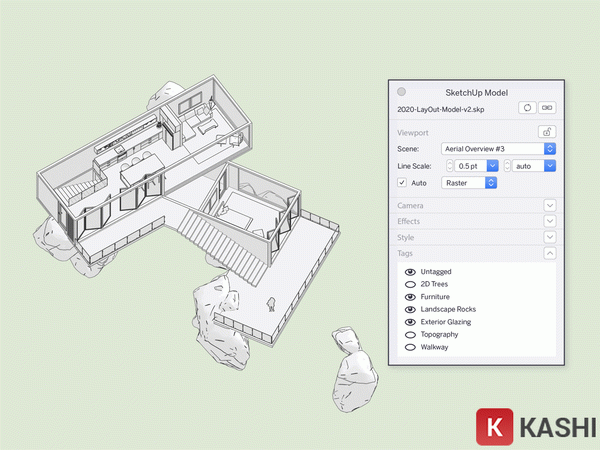Open the Raster render mode dropdown
Screen dimensions: 600x450
click(x=491, y=183)
